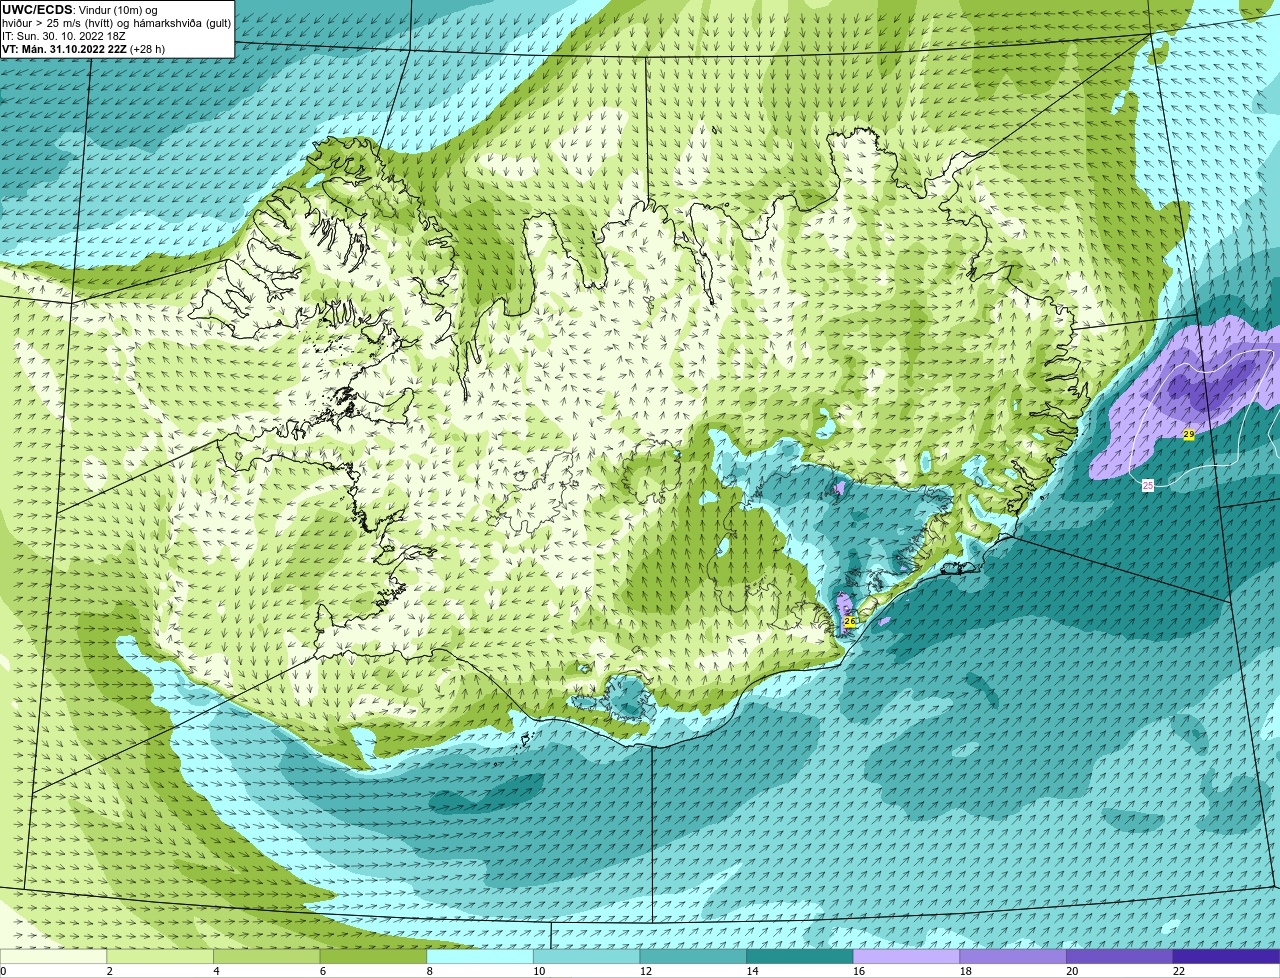Click the 4–6 m/s green legend swatch
The image size is (1280, 978).
[x=266, y=956]
